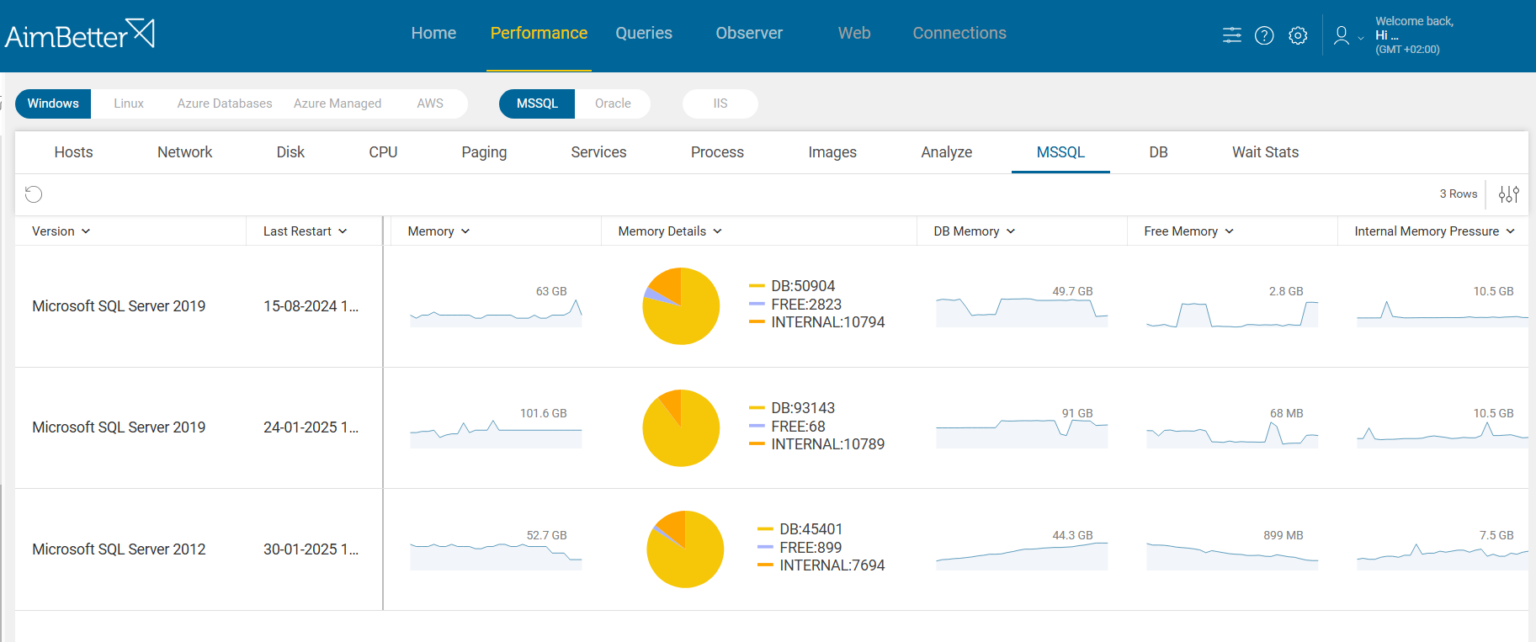The height and width of the screenshot is (642, 1536).
Task: Open the Version column sort dropdown
Action: [x=84, y=231]
